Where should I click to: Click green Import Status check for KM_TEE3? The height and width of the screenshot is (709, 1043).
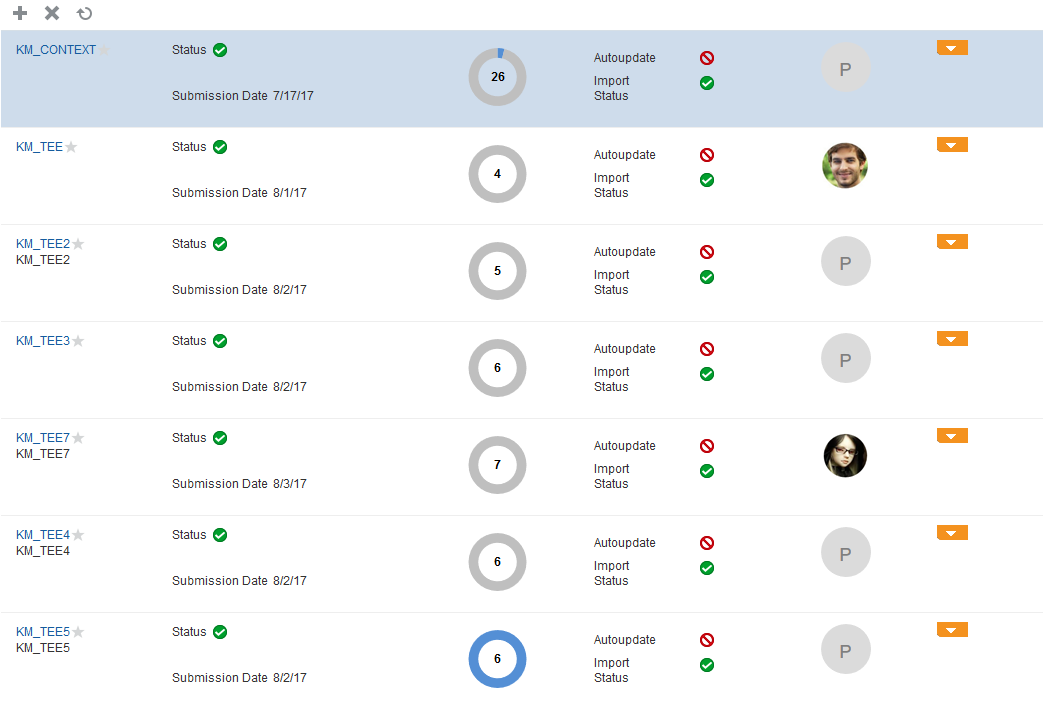pos(707,374)
